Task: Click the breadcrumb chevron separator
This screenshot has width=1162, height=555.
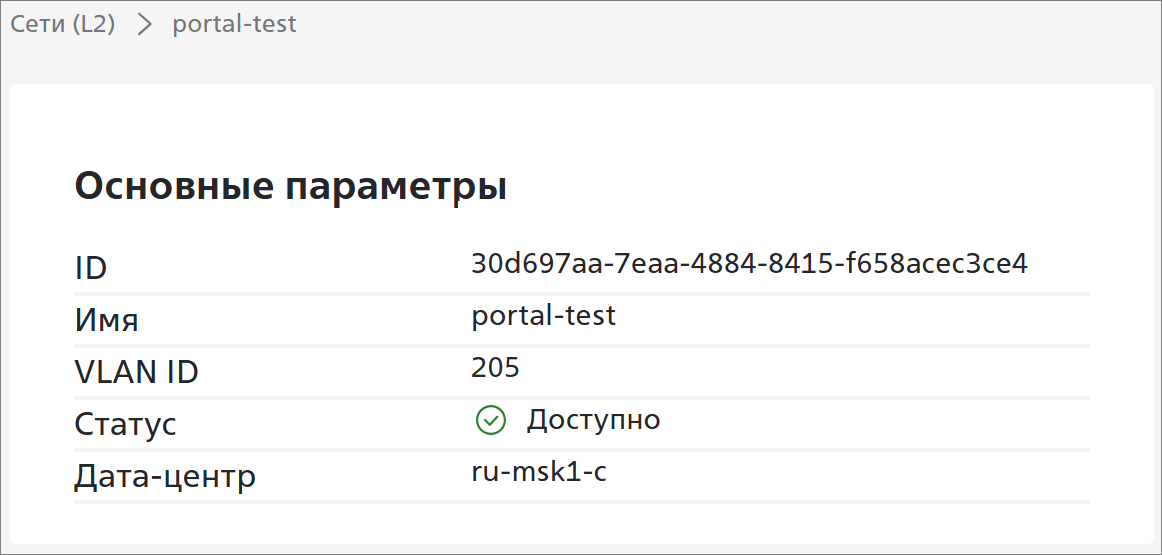Action: pyautogui.click(x=145, y=25)
